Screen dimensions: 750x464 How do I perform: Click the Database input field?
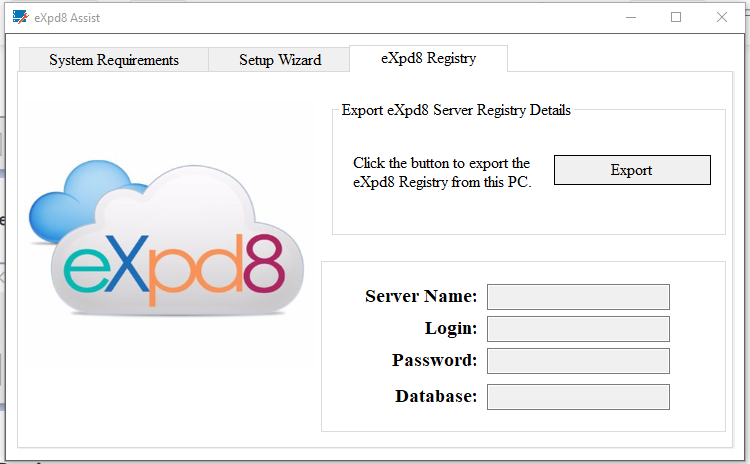point(578,397)
